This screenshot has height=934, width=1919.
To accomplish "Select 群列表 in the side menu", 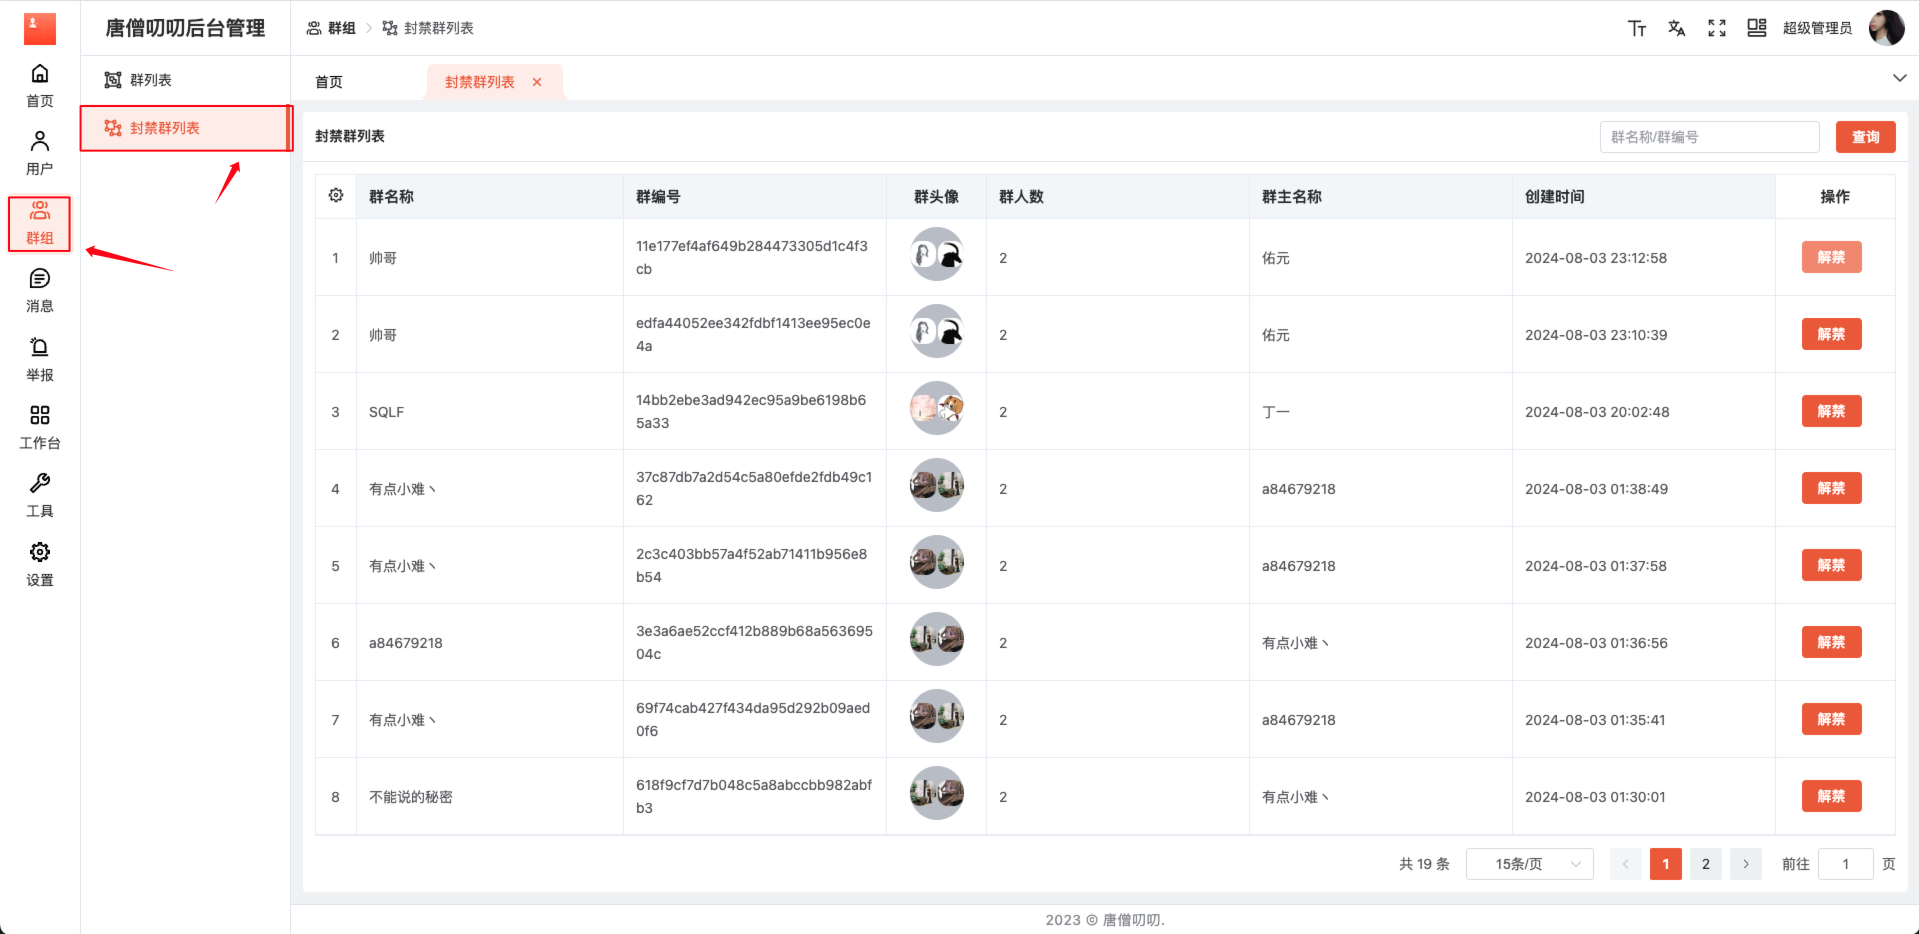I will pyautogui.click(x=151, y=80).
